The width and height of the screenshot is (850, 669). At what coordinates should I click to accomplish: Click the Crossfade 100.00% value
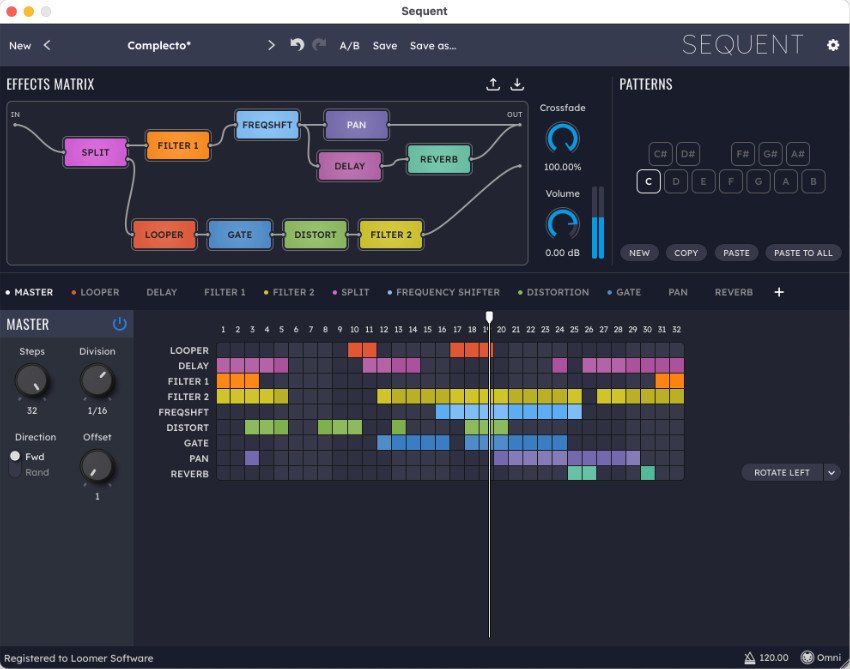[562, 167]
